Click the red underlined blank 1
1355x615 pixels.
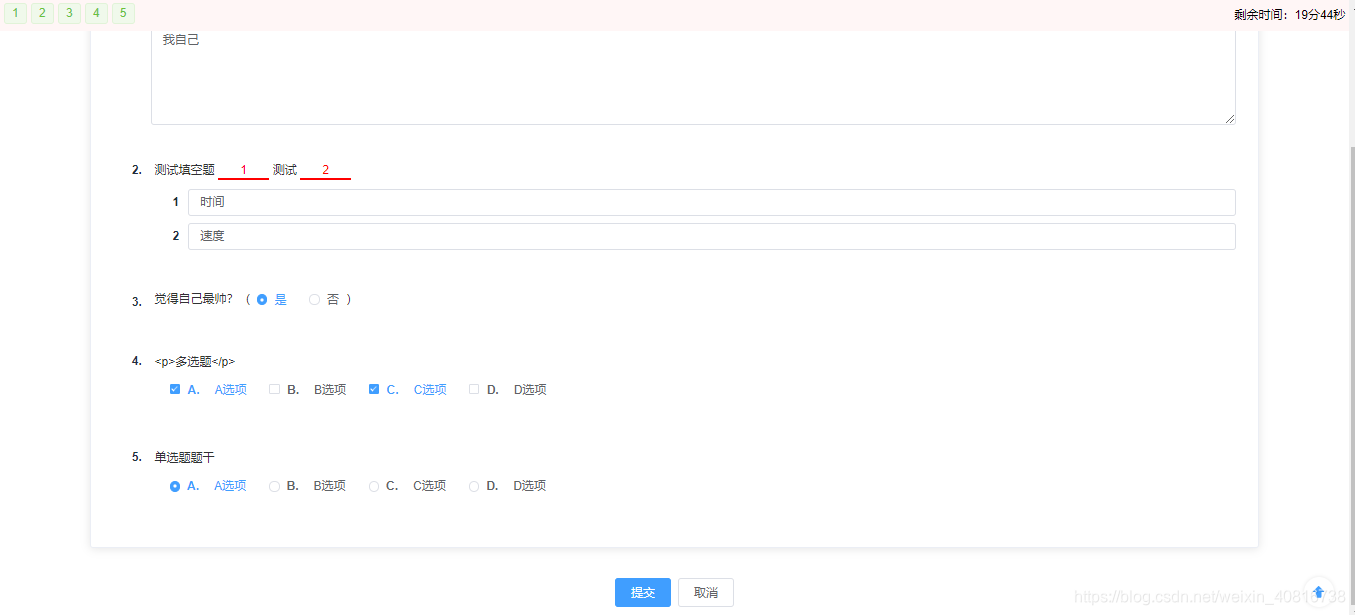243,170
